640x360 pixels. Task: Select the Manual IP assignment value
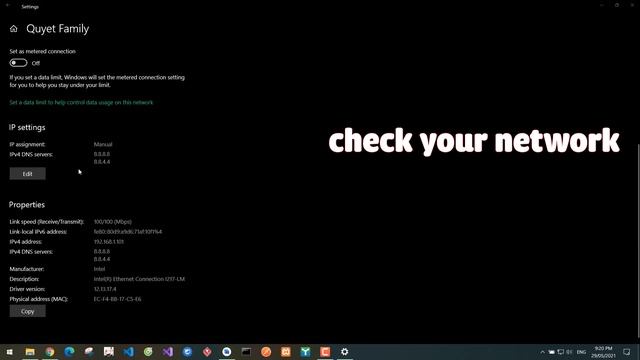pos(103,144)
